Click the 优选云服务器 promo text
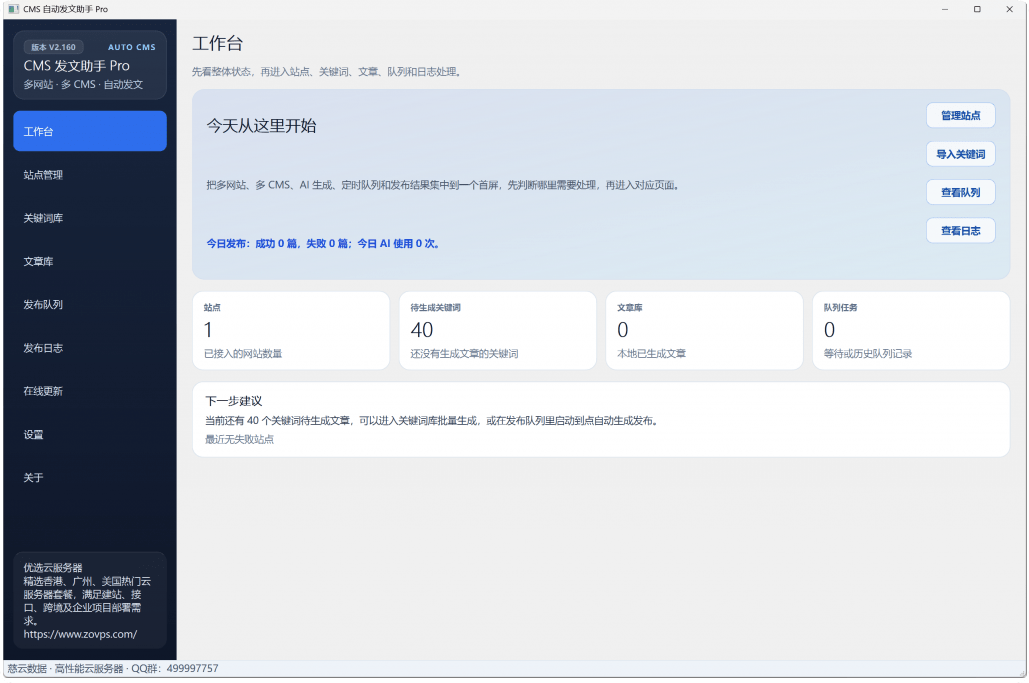 [53, 568]
